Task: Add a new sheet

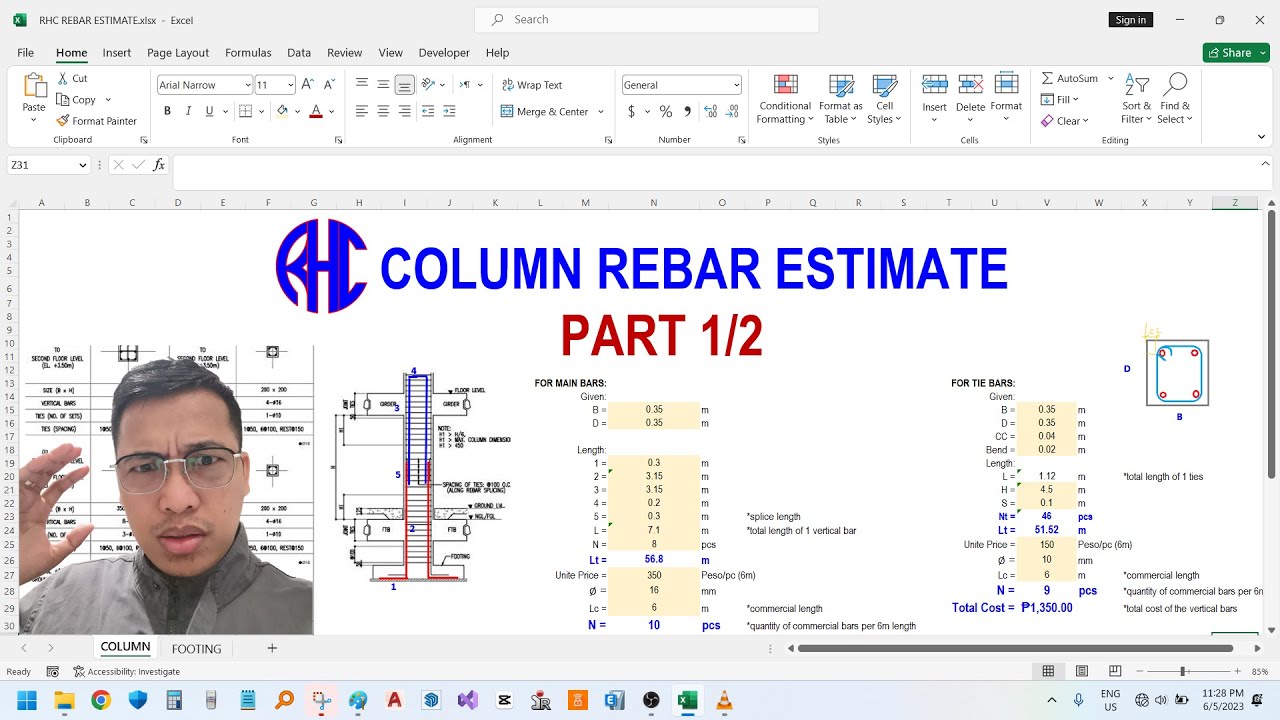Action: pyautogui.click(x=271, y=648)
